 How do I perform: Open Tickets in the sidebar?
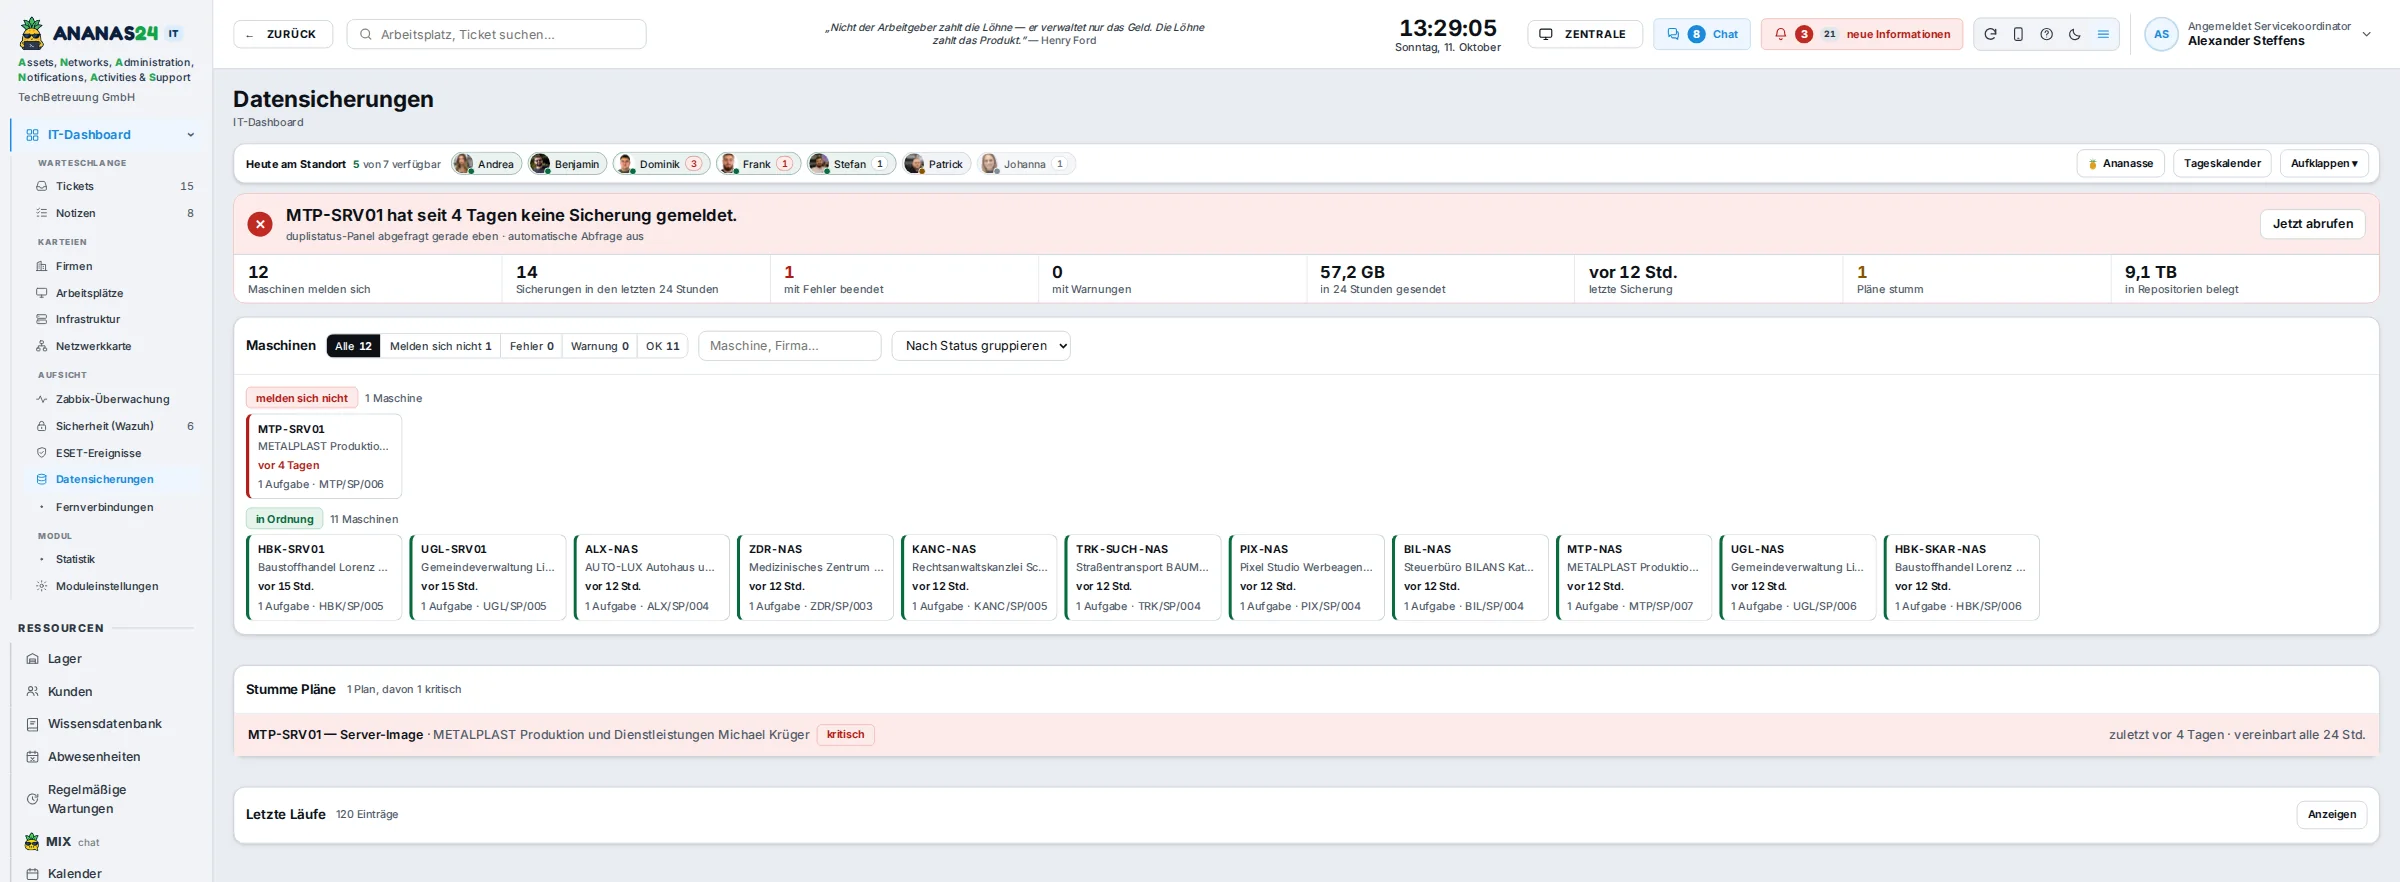114,186
